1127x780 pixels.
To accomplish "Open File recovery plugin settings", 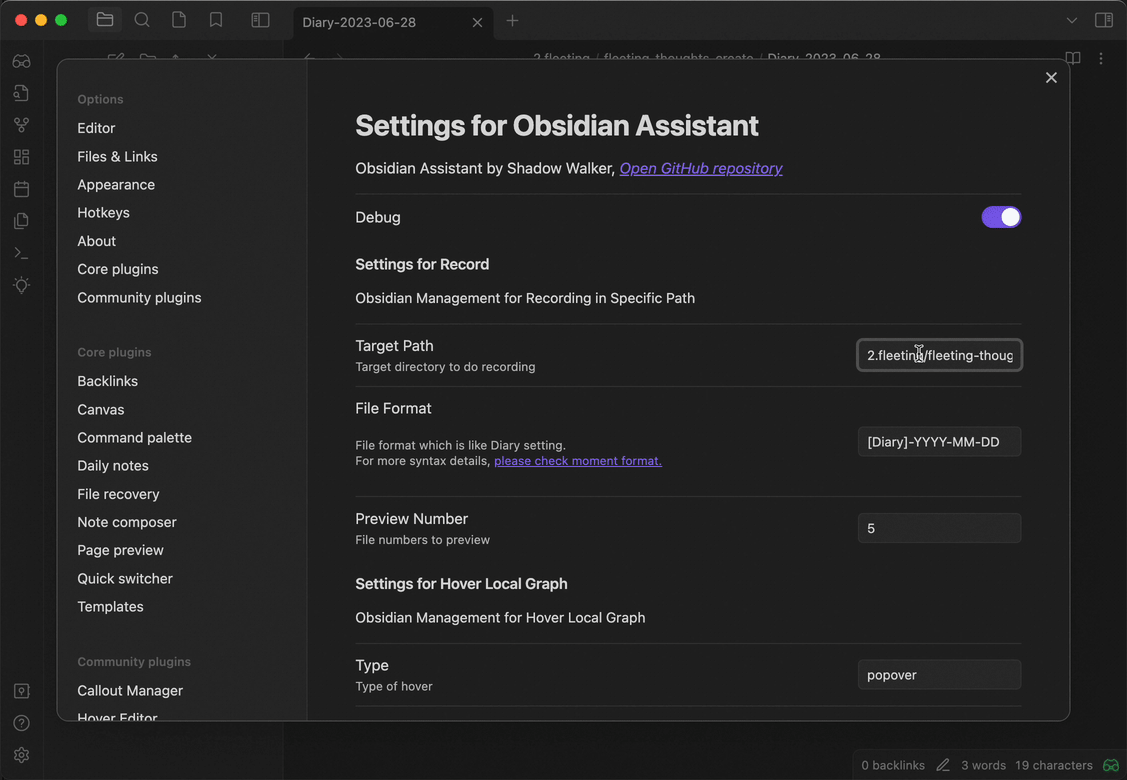I will pos(119,494).
